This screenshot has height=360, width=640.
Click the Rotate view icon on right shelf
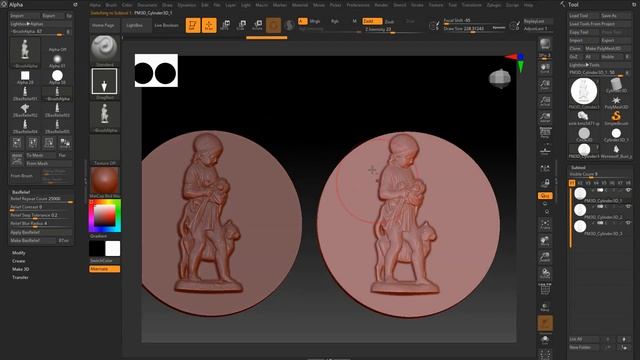coord(545,273)
